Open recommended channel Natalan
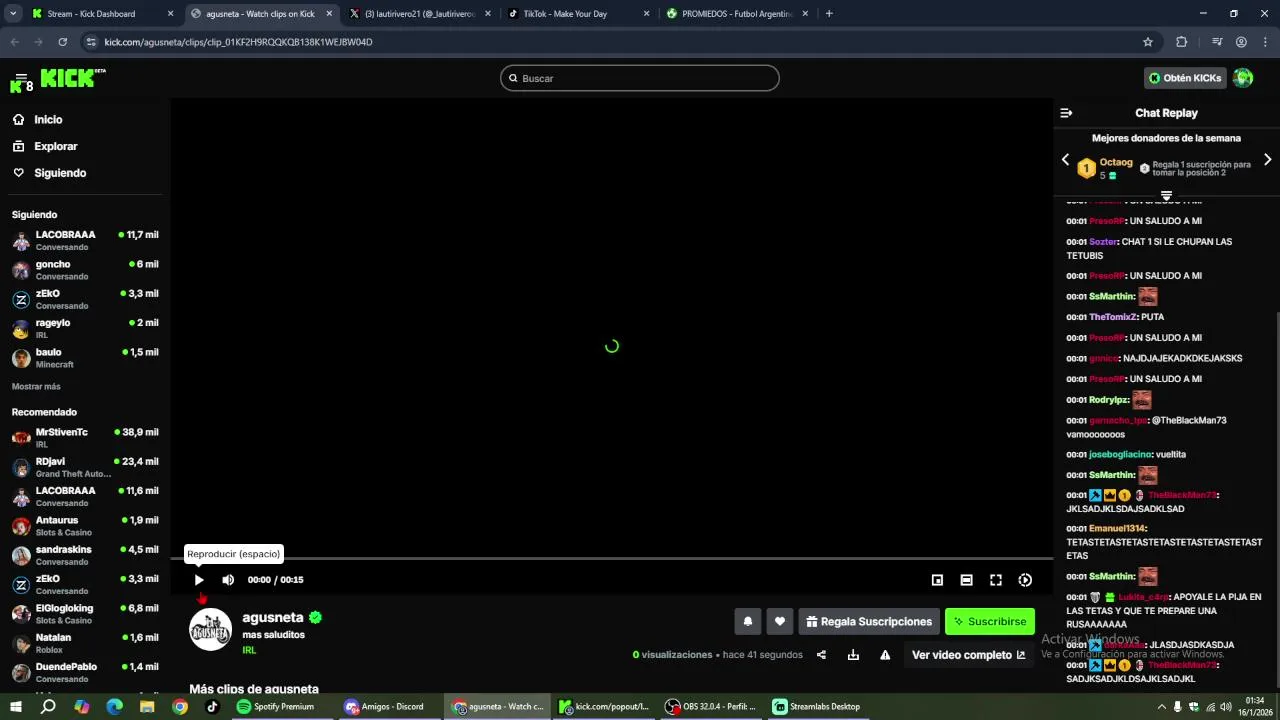This screenshot has width=1280, height=720. coord(85,643)
